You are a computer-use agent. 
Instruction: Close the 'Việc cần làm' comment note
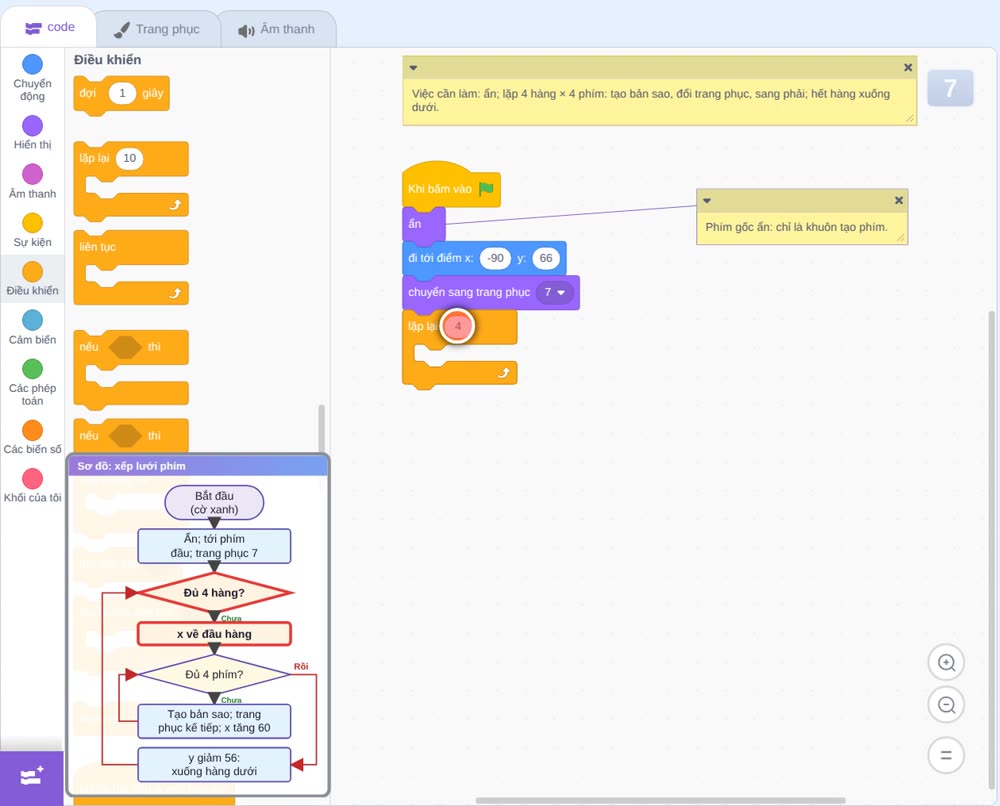tap(908, 68)
